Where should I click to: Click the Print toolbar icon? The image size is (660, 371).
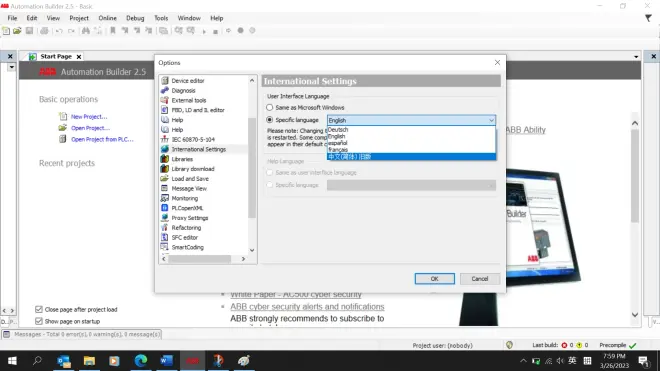(44, 31)
